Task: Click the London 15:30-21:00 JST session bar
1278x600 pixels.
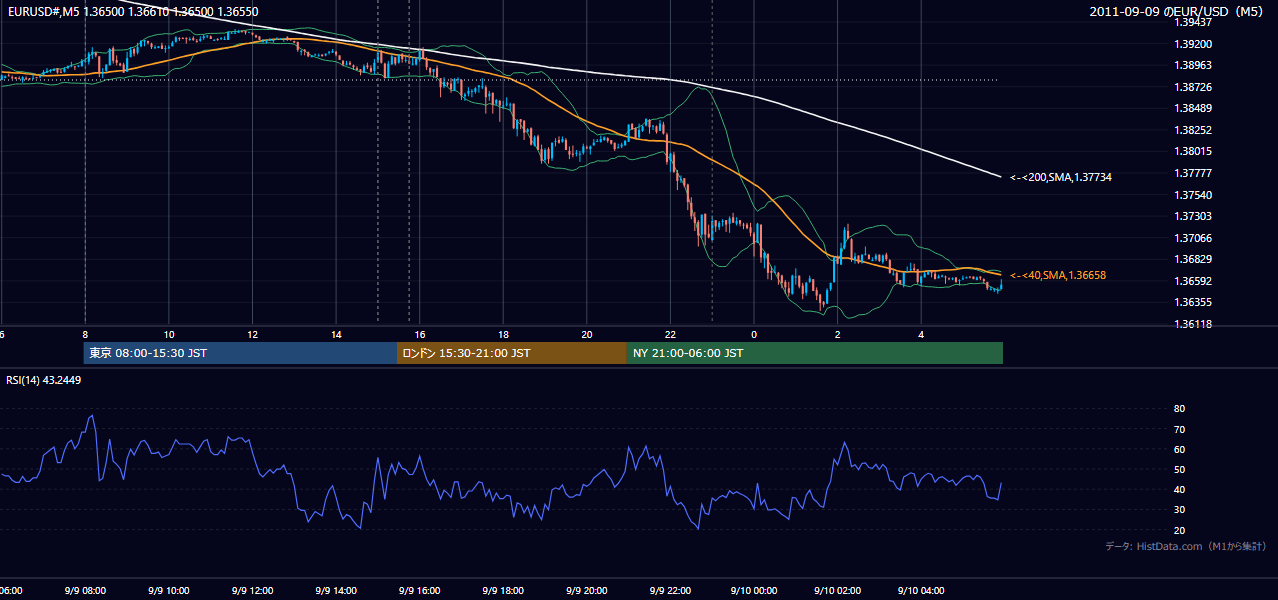Action: tap(512, 353)
